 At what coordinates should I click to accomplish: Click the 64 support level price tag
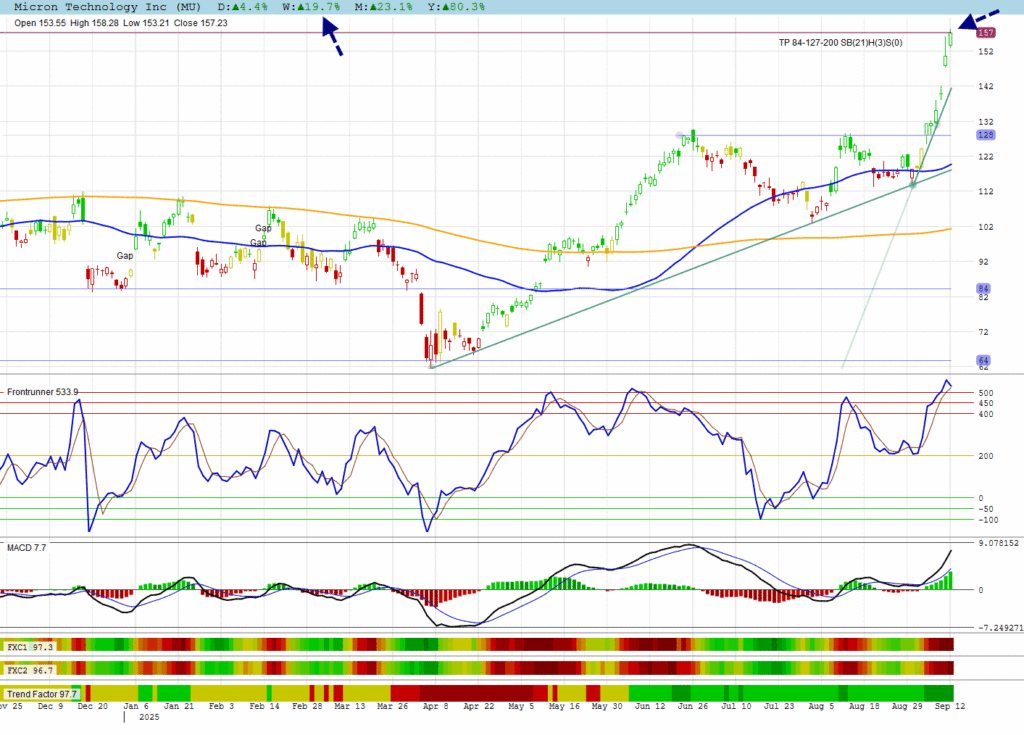(984, 361)
